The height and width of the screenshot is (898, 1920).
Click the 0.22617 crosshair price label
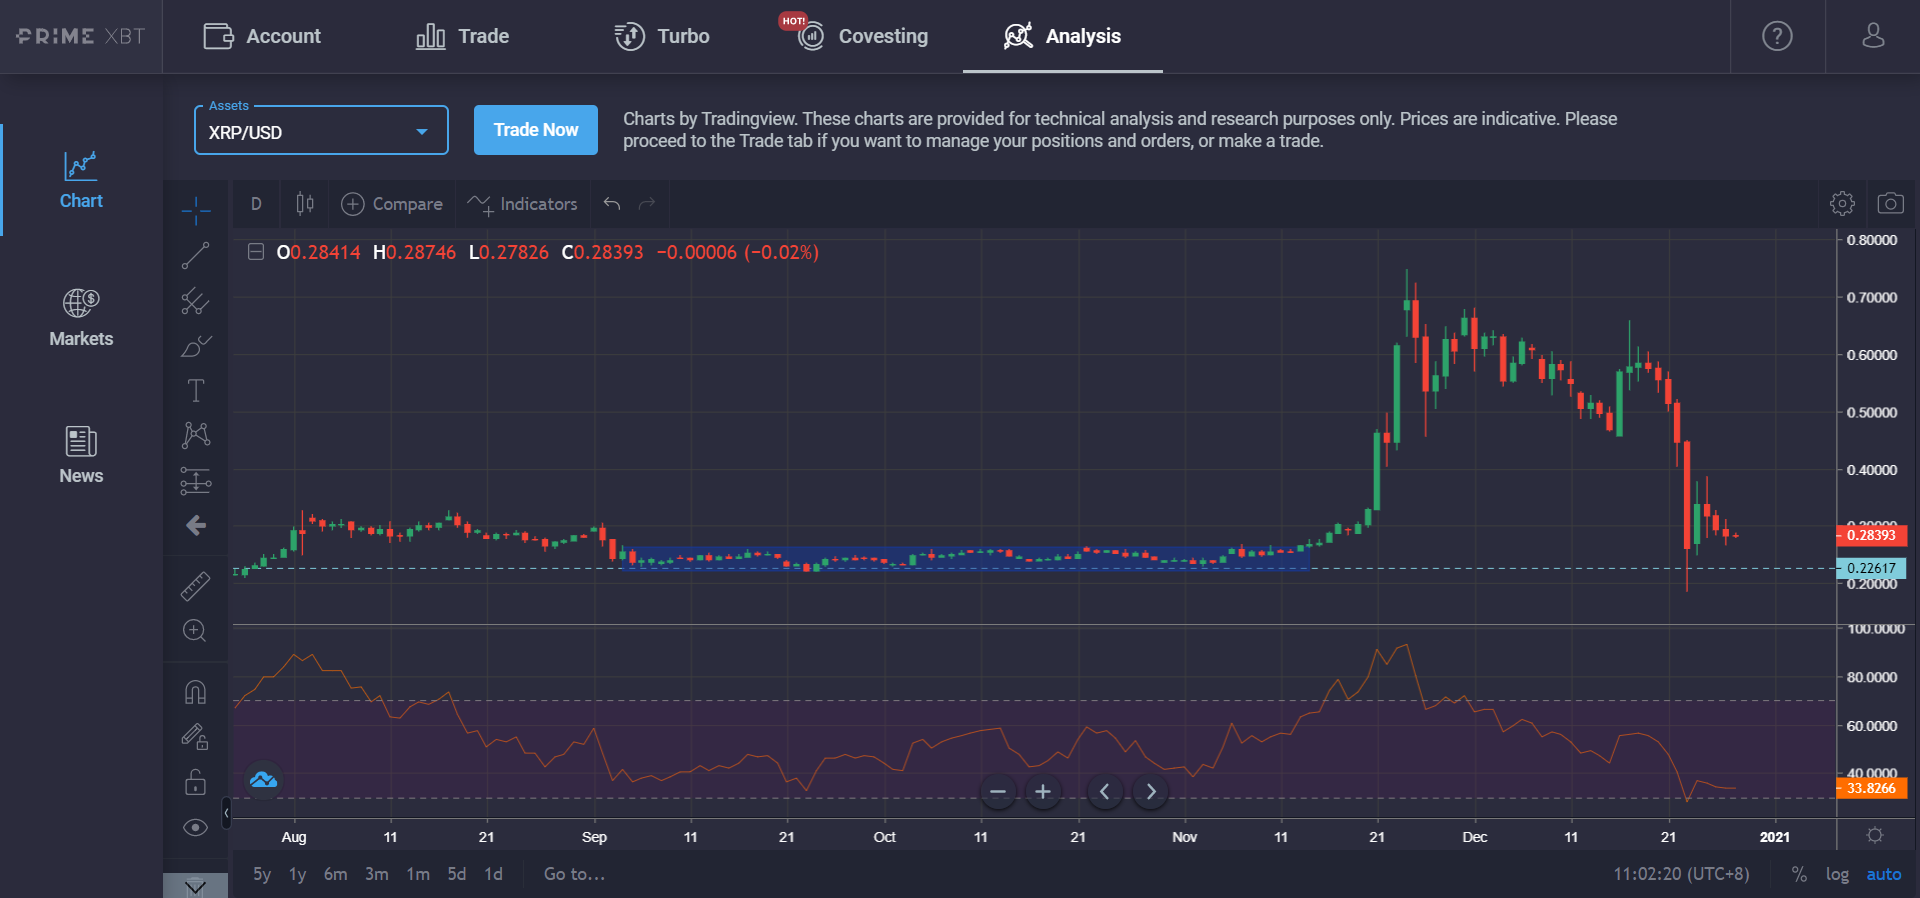pos(1872,568)
